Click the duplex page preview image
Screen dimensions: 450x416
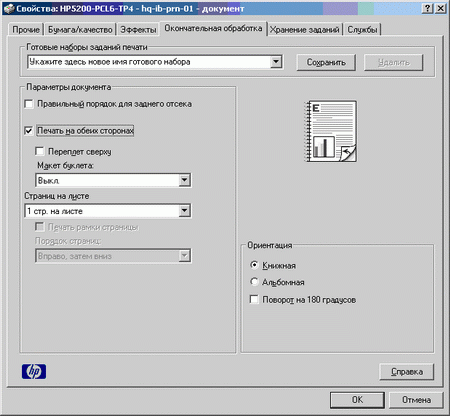331,131
